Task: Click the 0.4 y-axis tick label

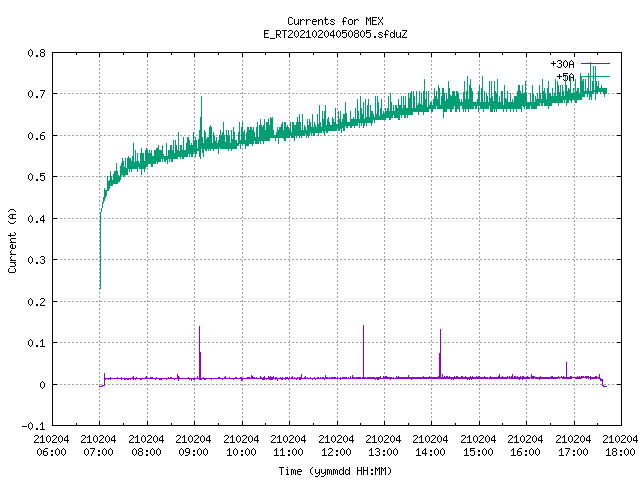Action: 36,219
